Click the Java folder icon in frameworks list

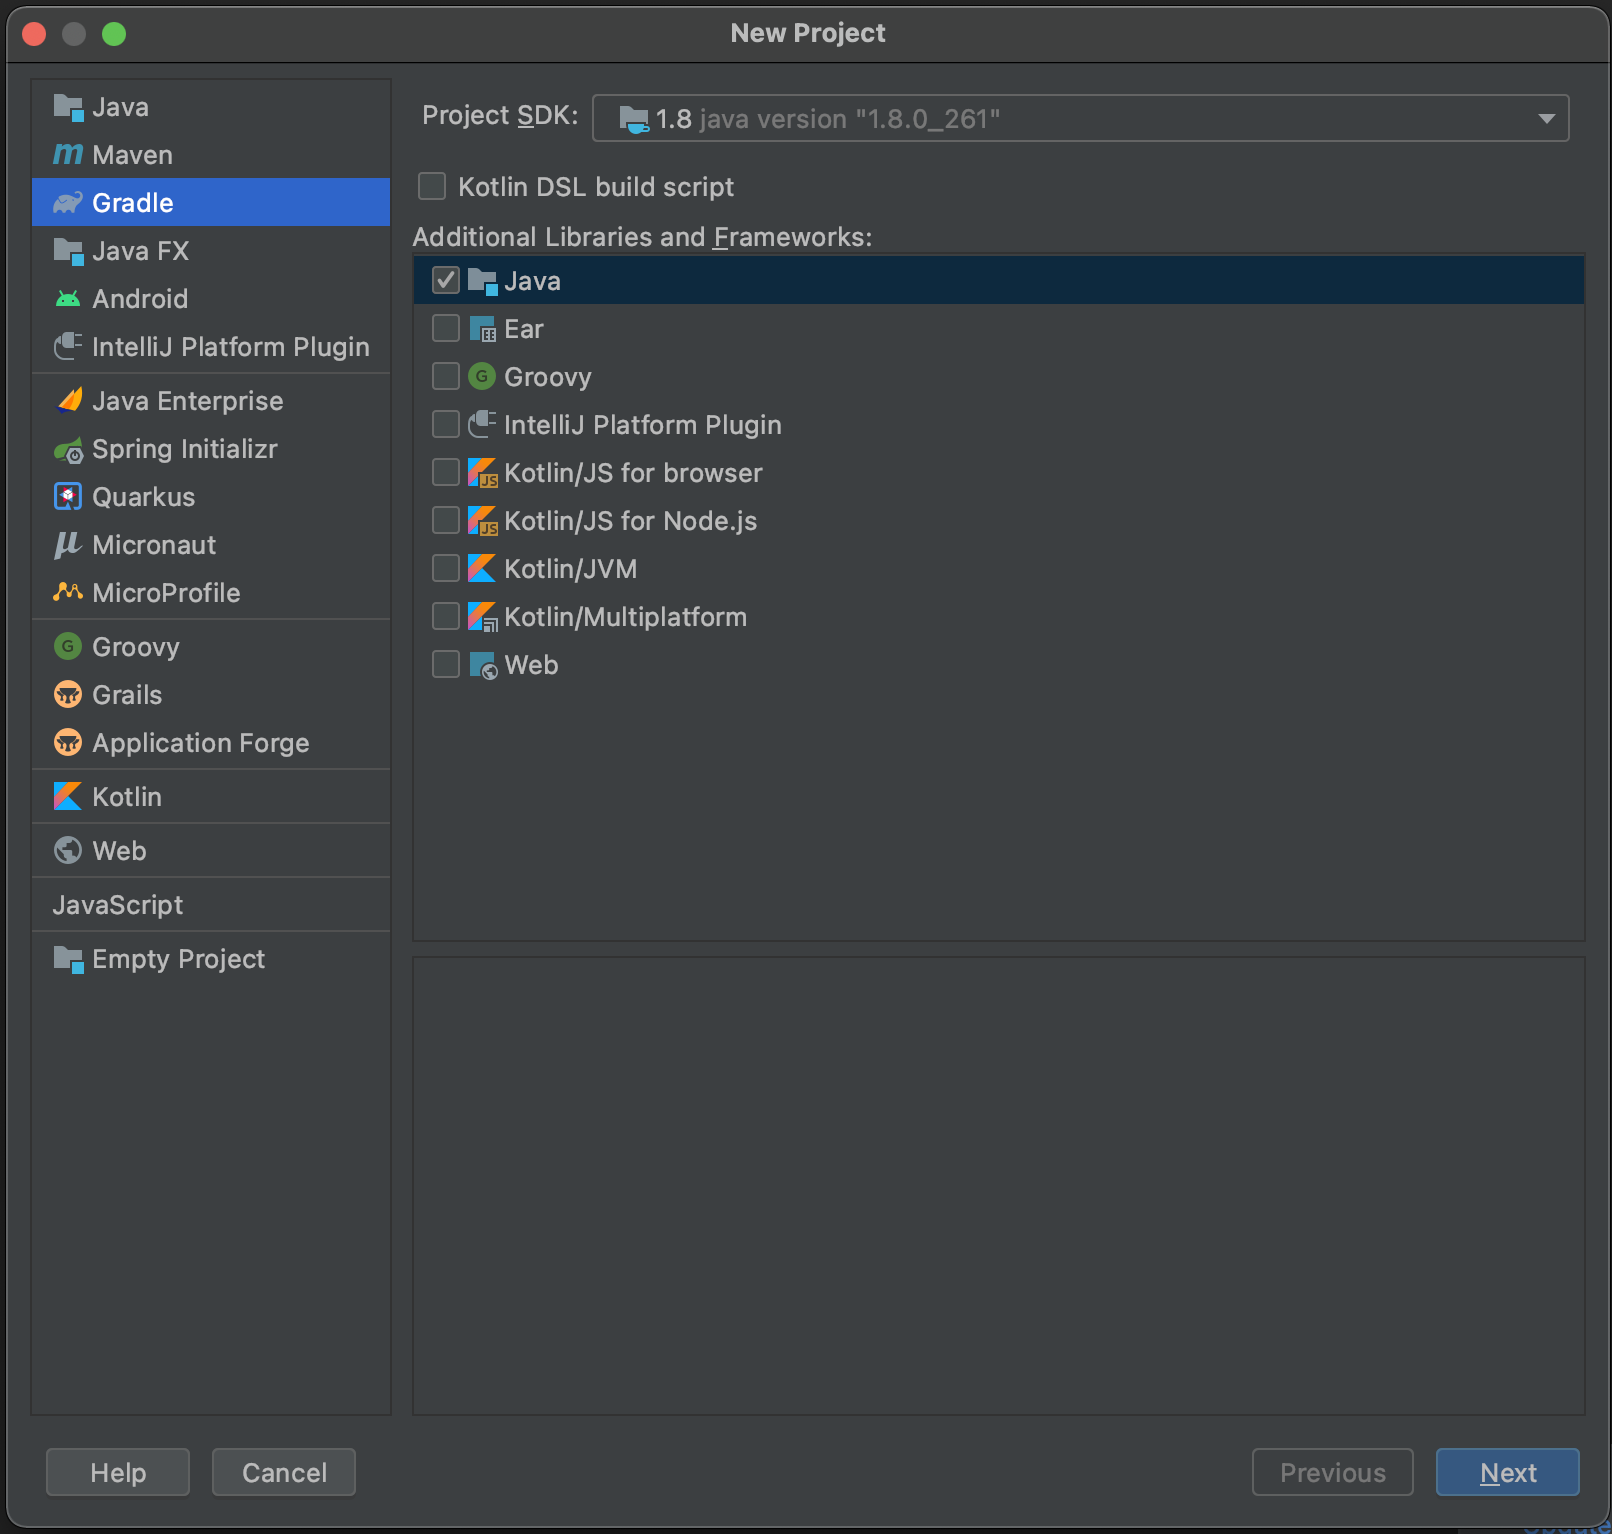(x=482, y=281)
